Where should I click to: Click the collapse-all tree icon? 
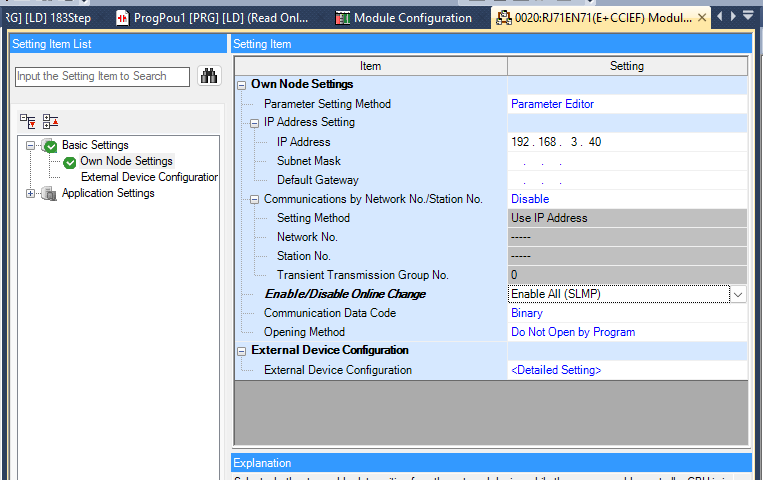coord(50,121)
